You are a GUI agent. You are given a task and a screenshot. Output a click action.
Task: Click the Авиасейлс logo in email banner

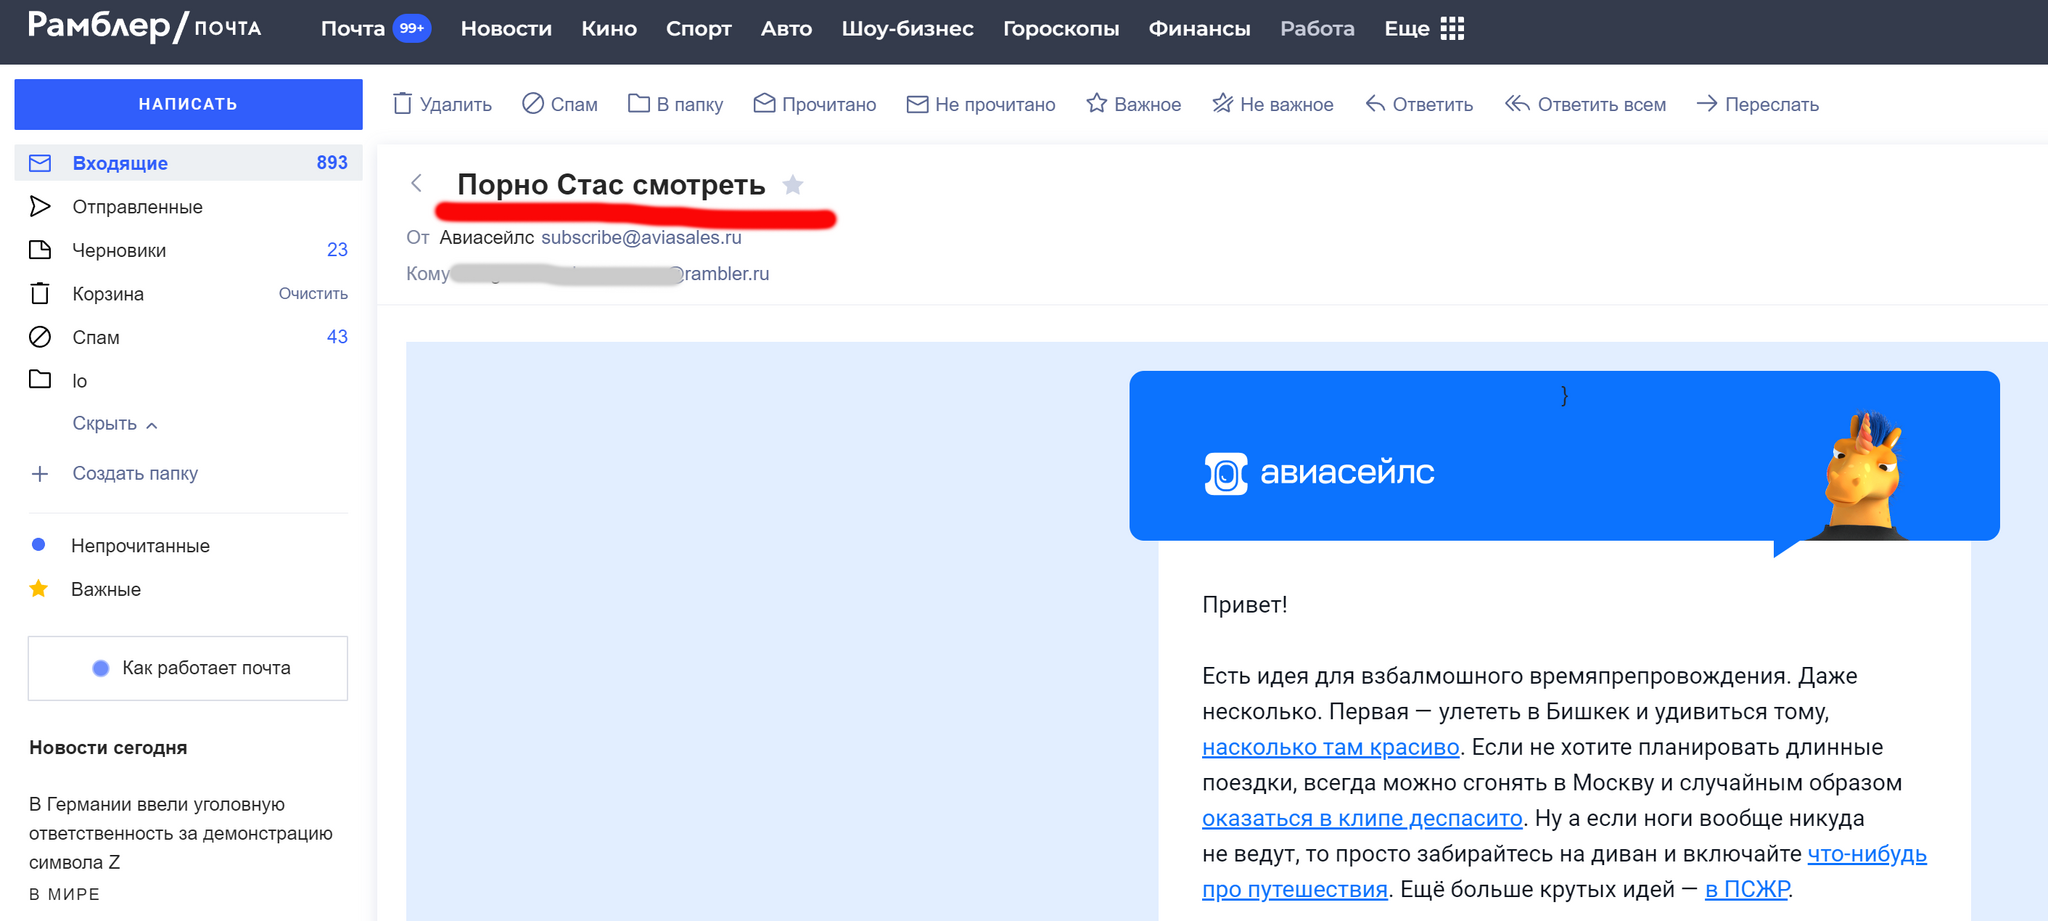[1319, 473]
